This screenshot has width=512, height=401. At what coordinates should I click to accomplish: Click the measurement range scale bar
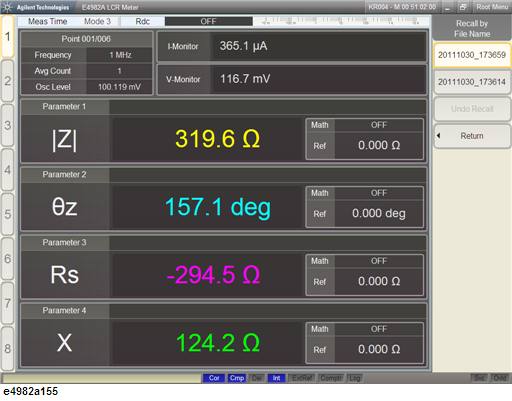point(341,21)
